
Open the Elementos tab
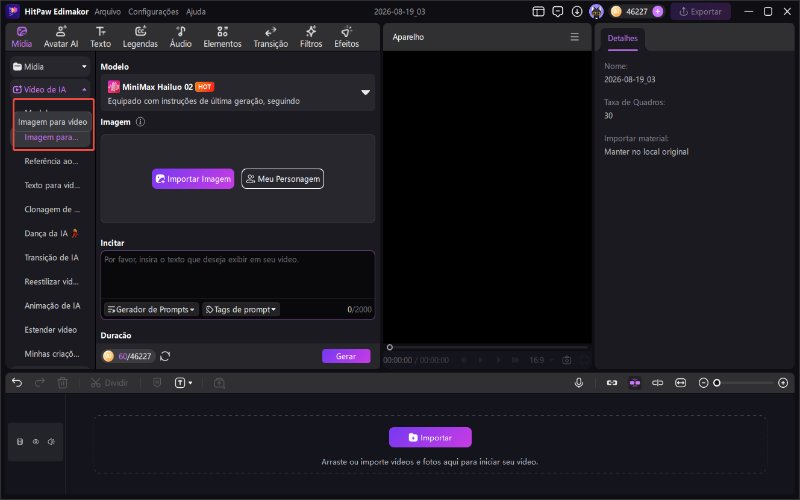coord(222,37)
